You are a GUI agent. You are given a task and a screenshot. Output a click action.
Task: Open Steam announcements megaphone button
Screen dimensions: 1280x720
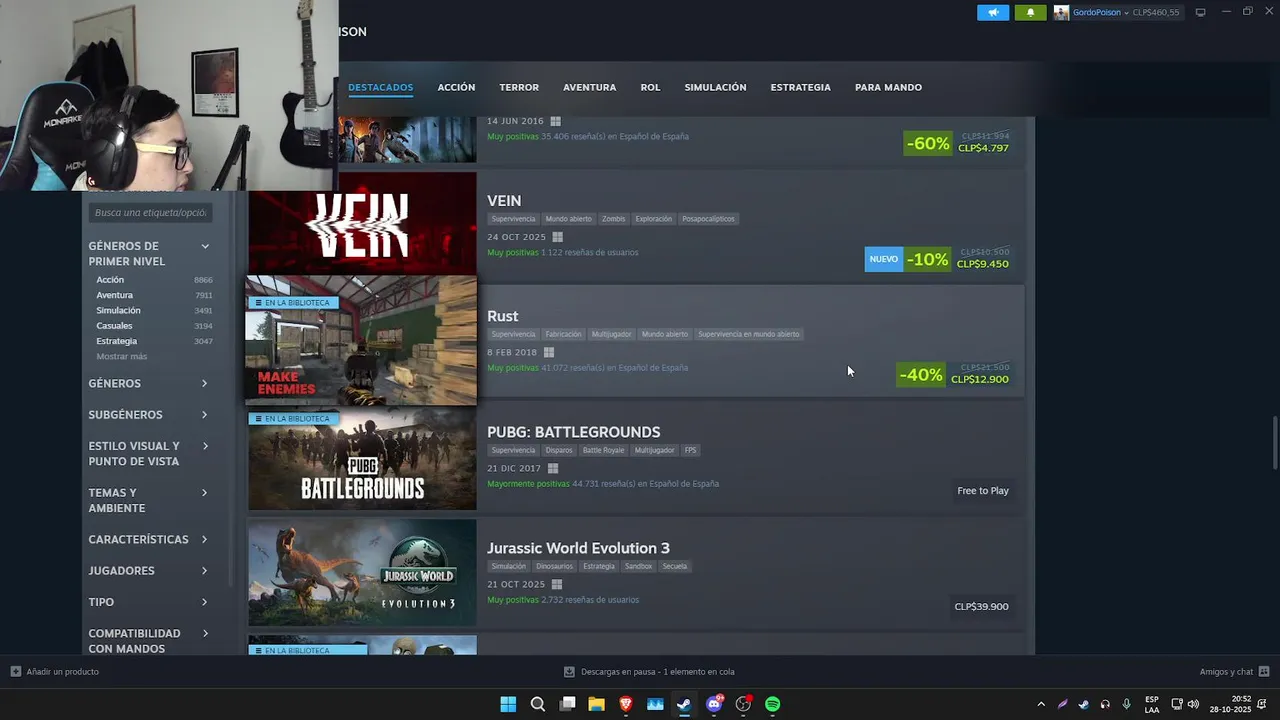tap(993, 12)
